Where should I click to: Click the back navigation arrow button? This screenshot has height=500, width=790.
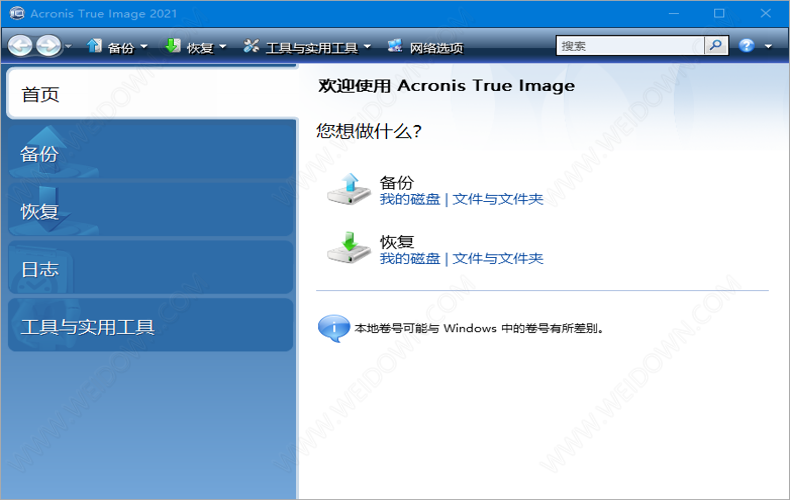(x=21, y=46)
